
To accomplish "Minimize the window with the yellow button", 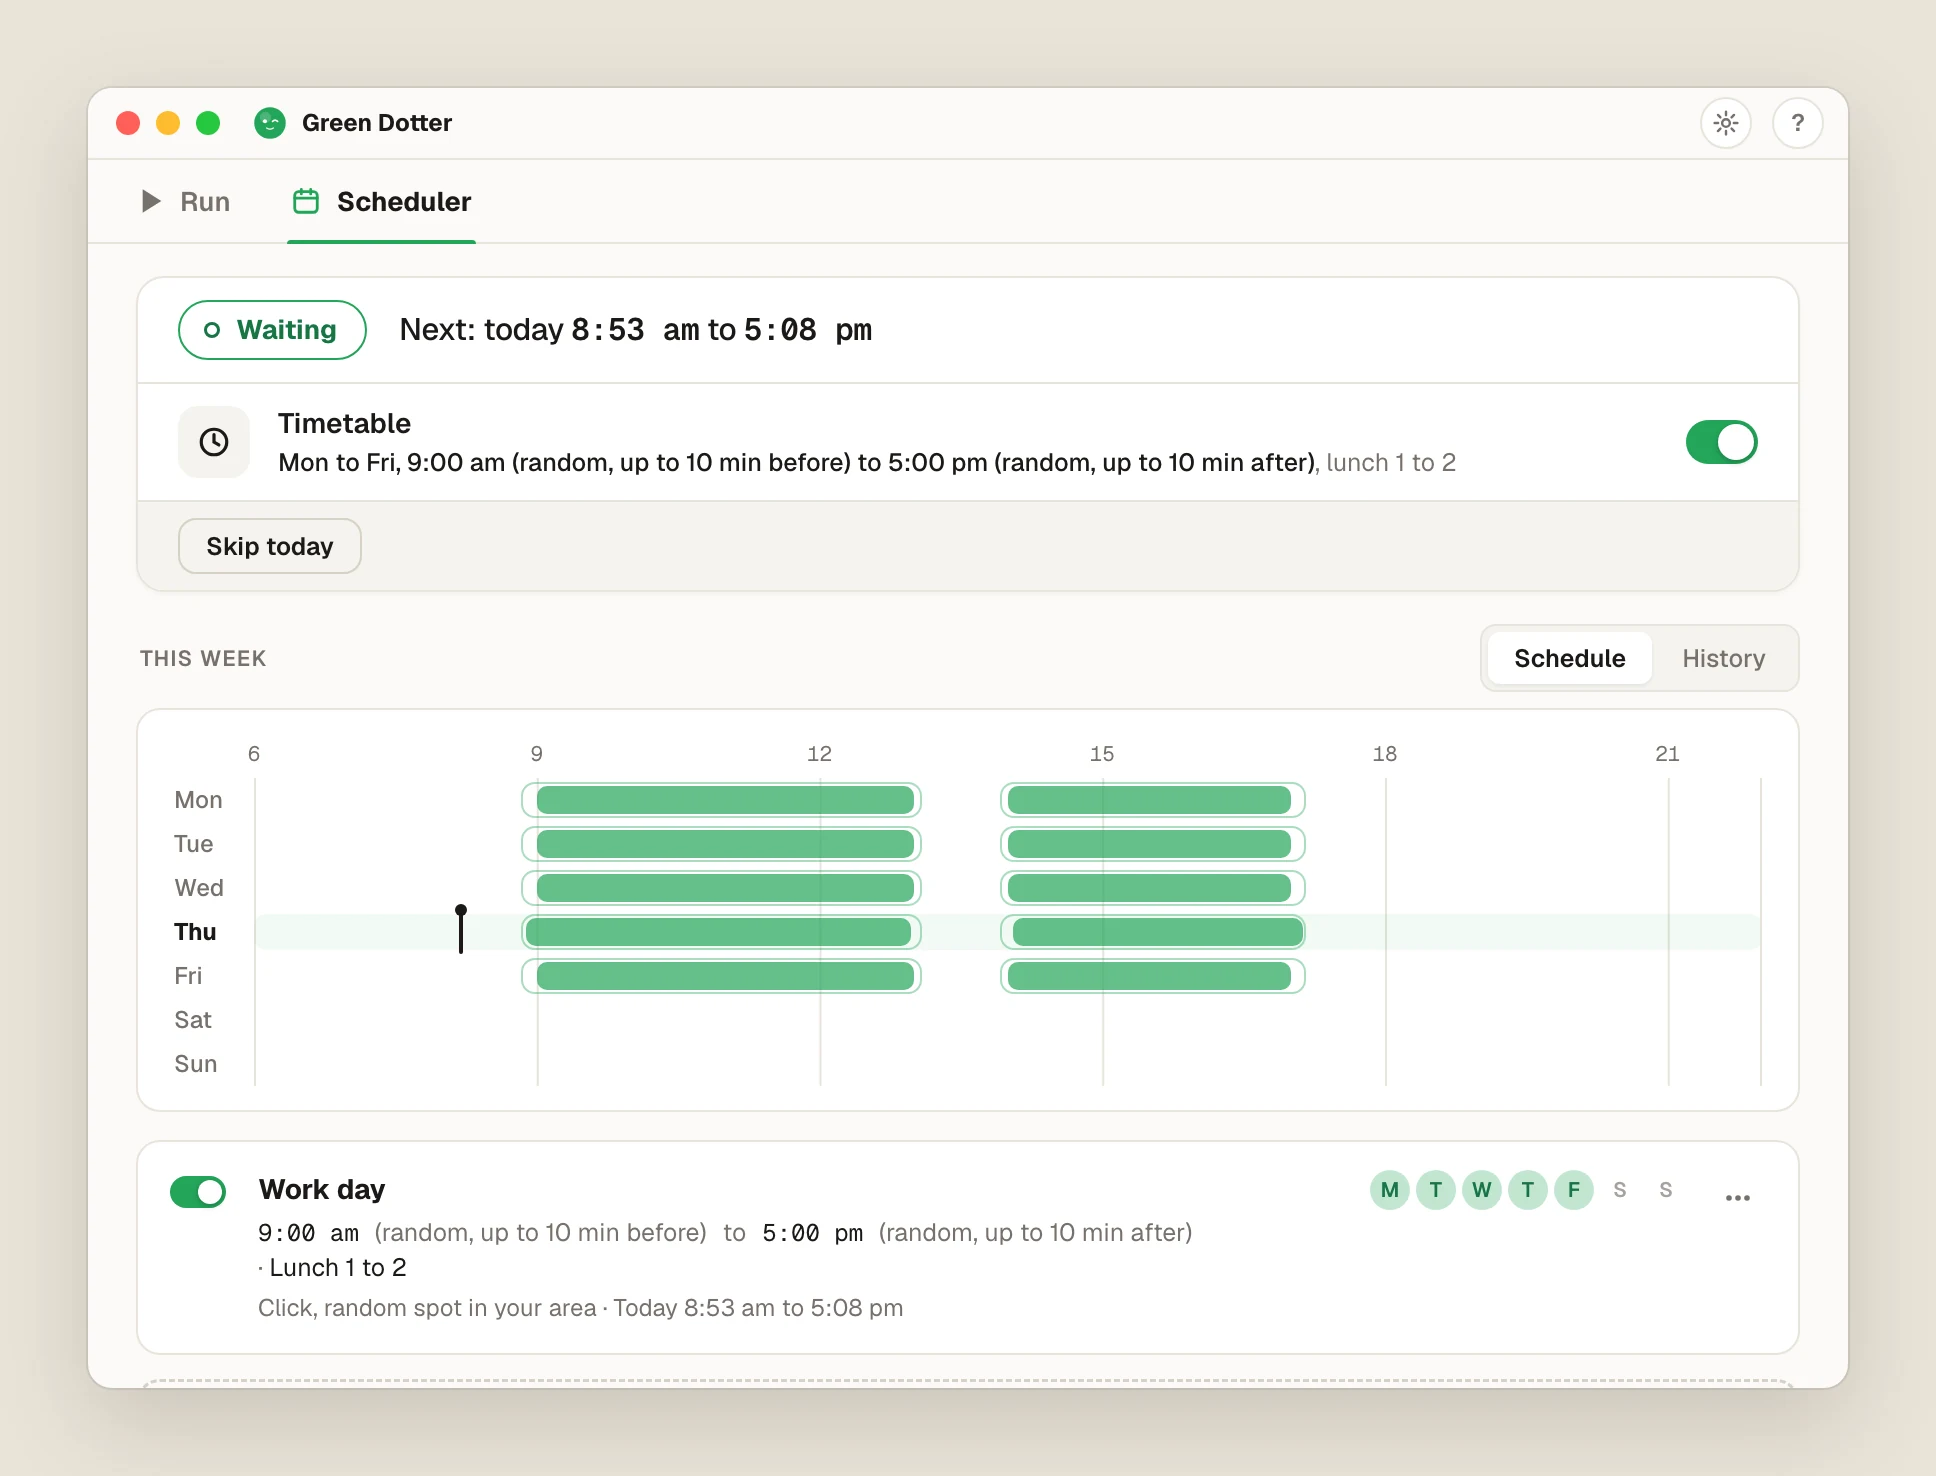I will pyautogui.click(x=168, y=123).
